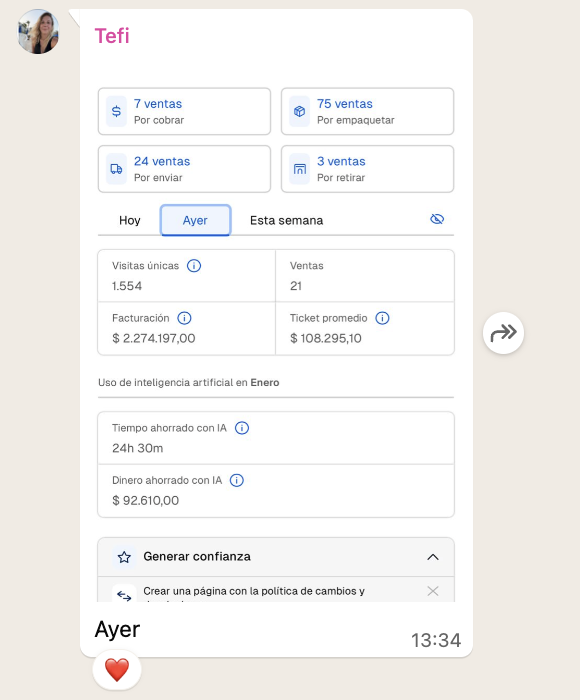The width and height of the screenshot is (580, 700).
Task: Click the message caption Ayer
Action: click(117, 630)
